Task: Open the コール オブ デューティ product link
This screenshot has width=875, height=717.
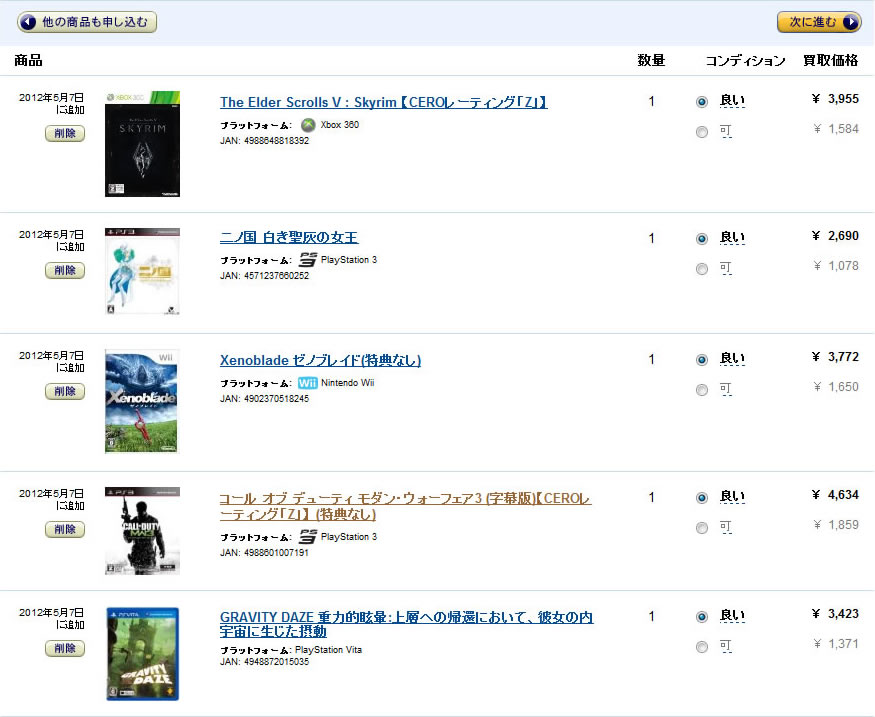Action: click(406, 506)
